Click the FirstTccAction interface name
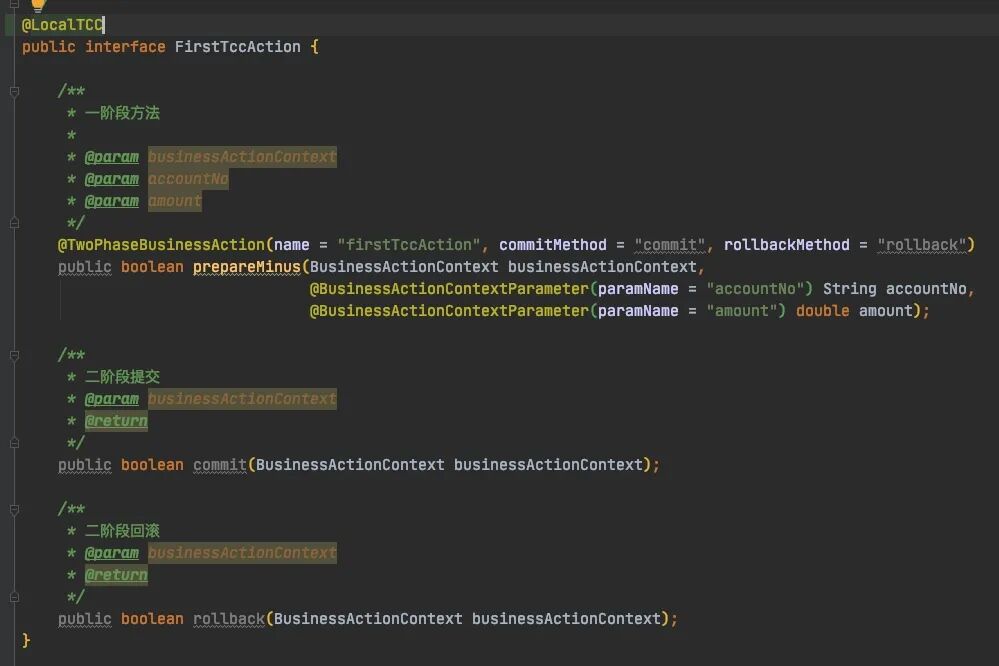Image resolution: width=999 pixels, height=666 pixels. [237, 47]
